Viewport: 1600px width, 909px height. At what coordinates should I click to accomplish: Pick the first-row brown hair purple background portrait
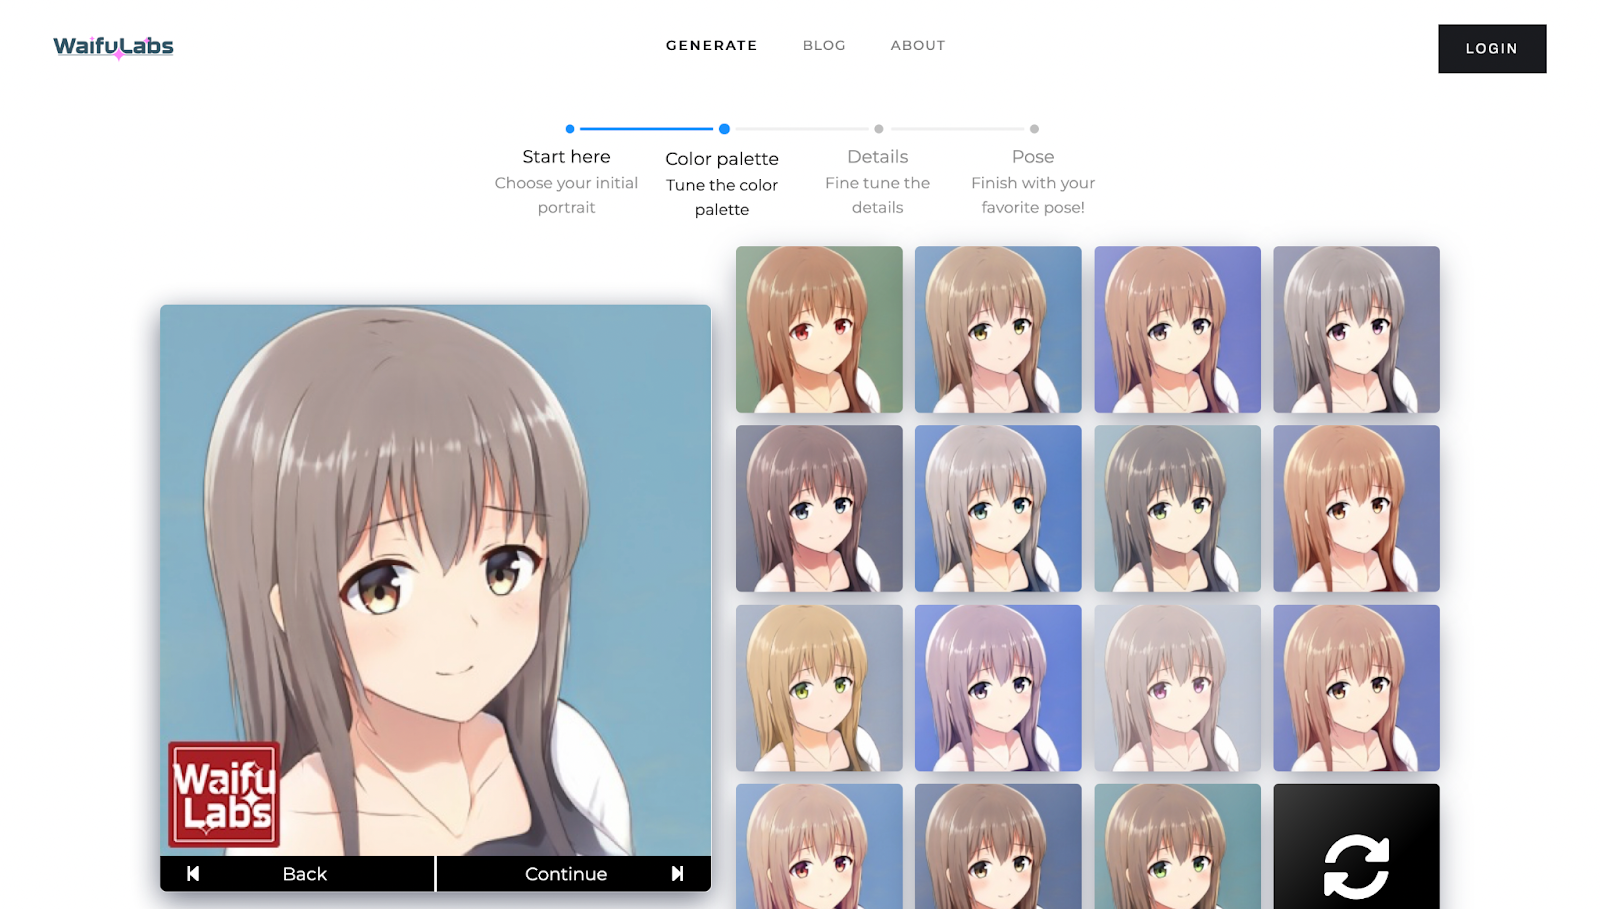1177,329
